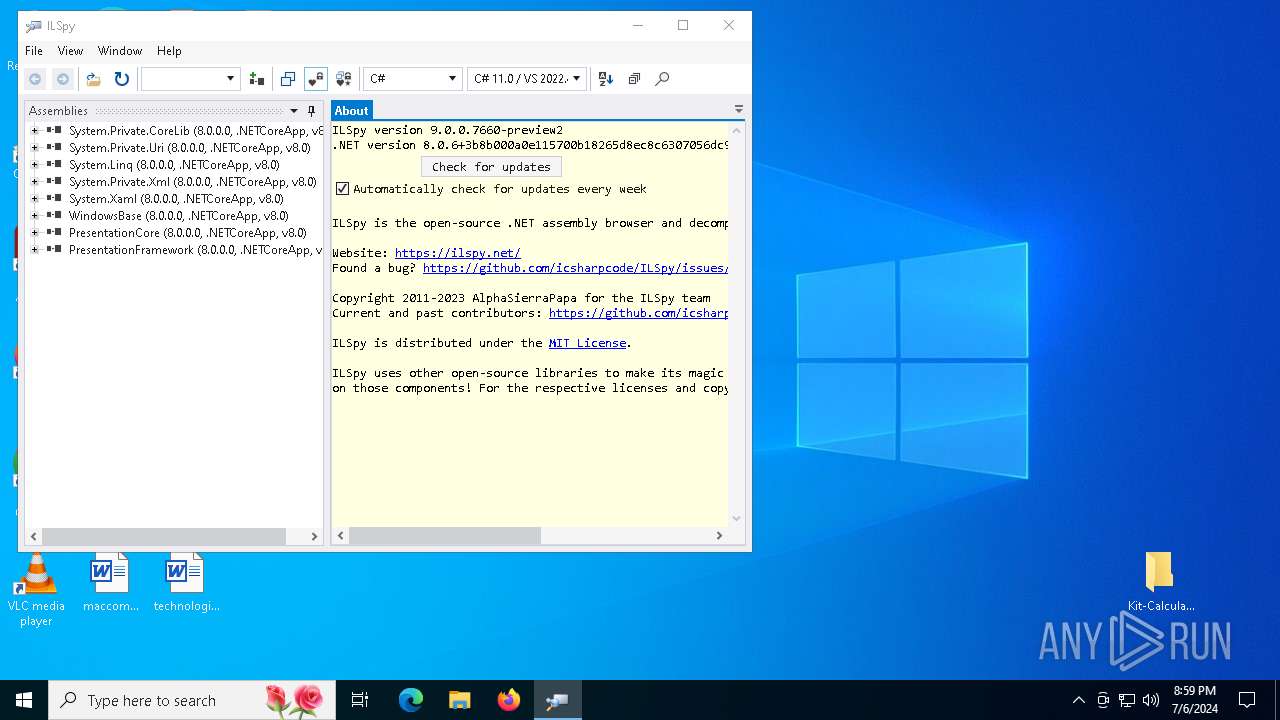Open the network icon in system tray
1280x720 pixels.
[x=1127, y=700]
